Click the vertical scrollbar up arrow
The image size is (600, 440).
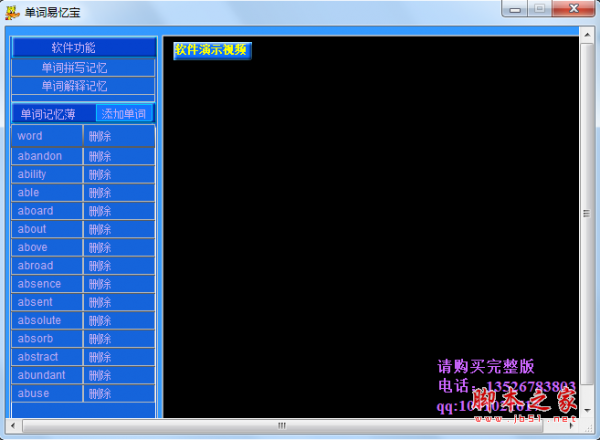coord(587,35)
